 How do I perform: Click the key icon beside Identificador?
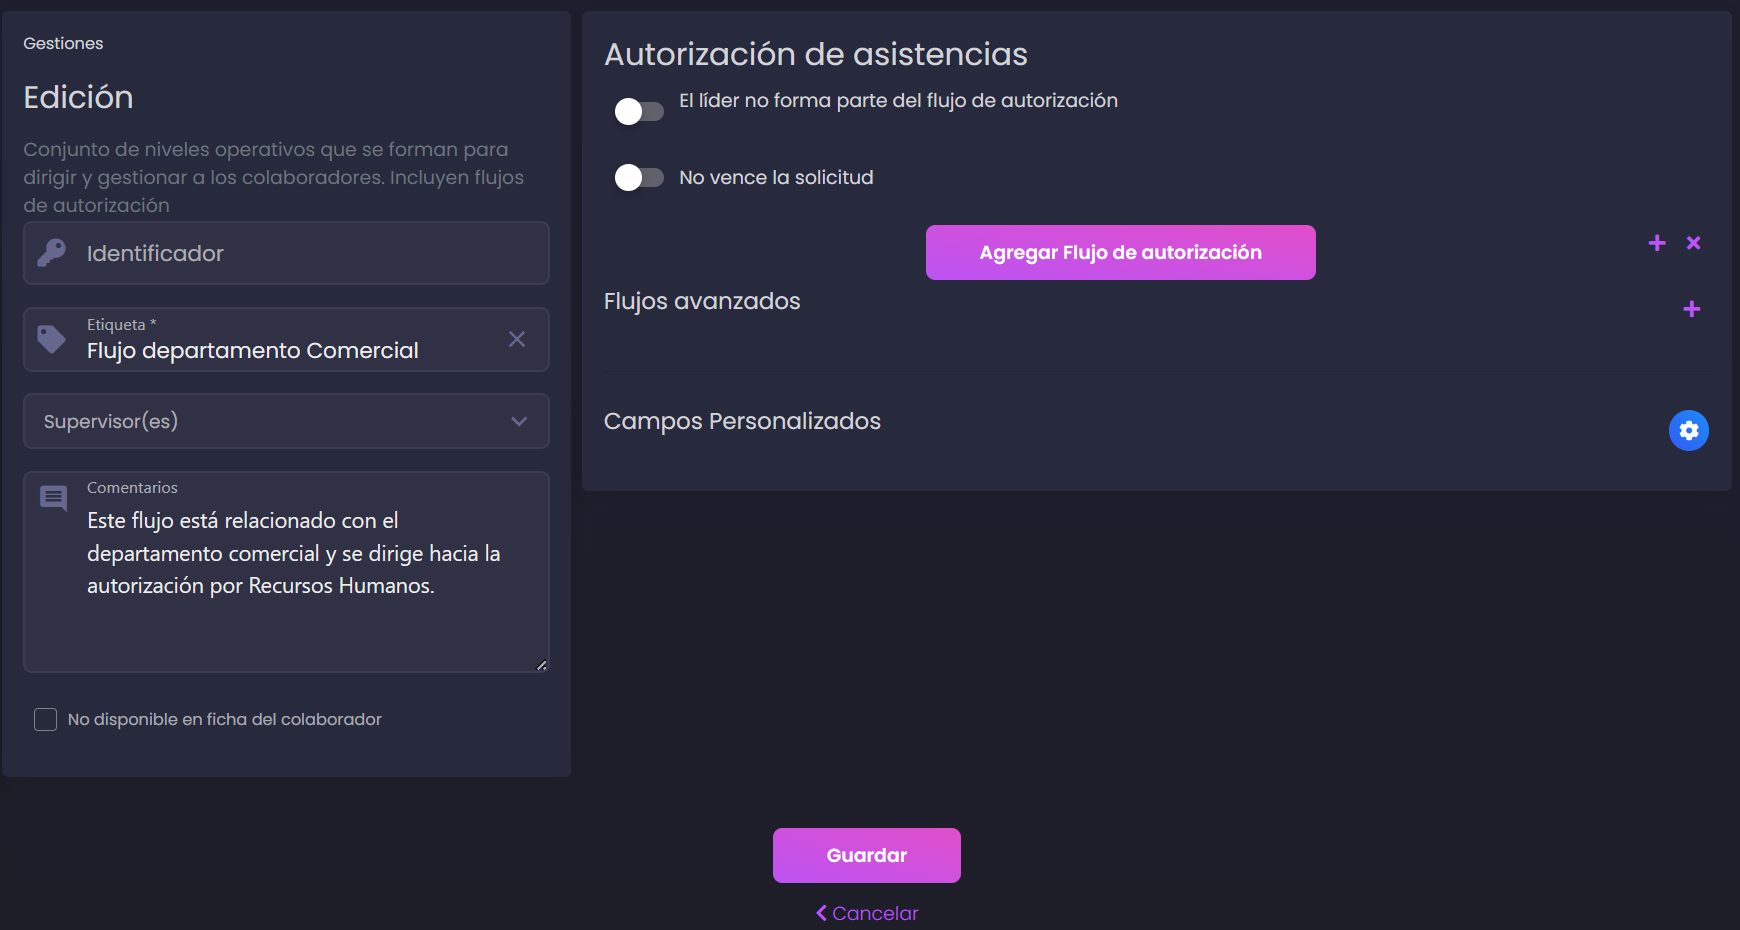[52, 253]
